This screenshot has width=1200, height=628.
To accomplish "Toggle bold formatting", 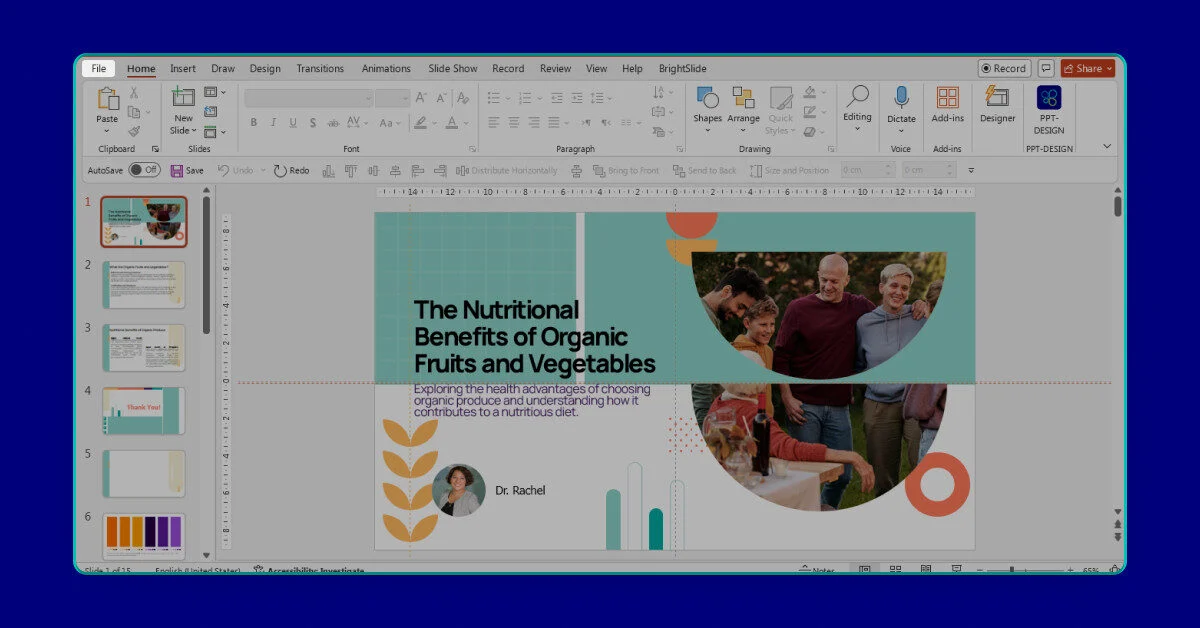I will click(x=254, y=123).
